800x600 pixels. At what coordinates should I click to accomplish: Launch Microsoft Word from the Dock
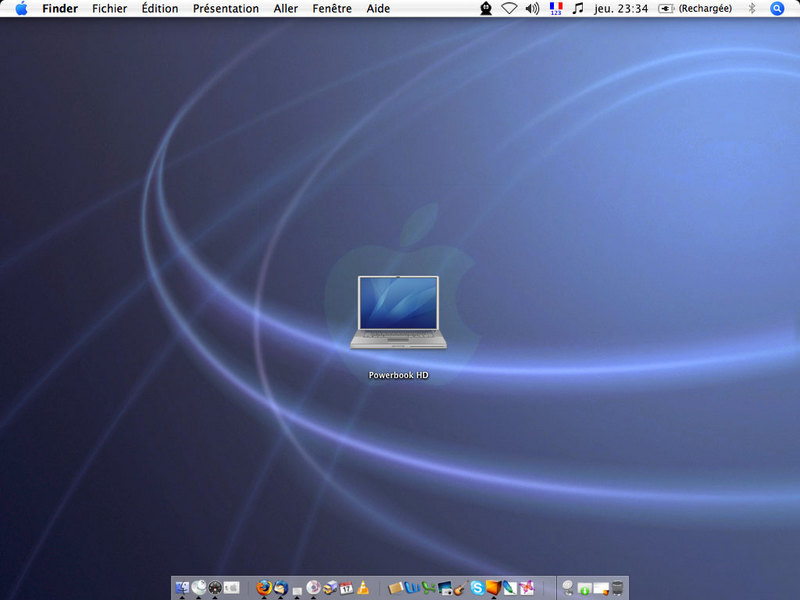click(x=412, y=588)
